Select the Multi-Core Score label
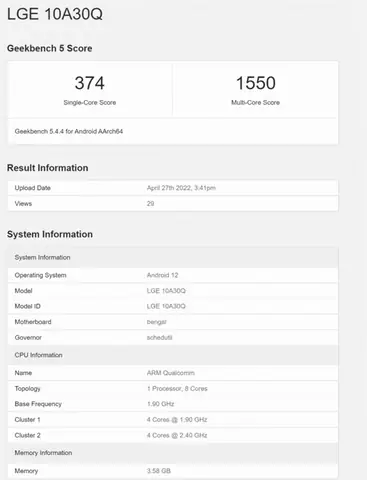 click(x=255, y=103)
